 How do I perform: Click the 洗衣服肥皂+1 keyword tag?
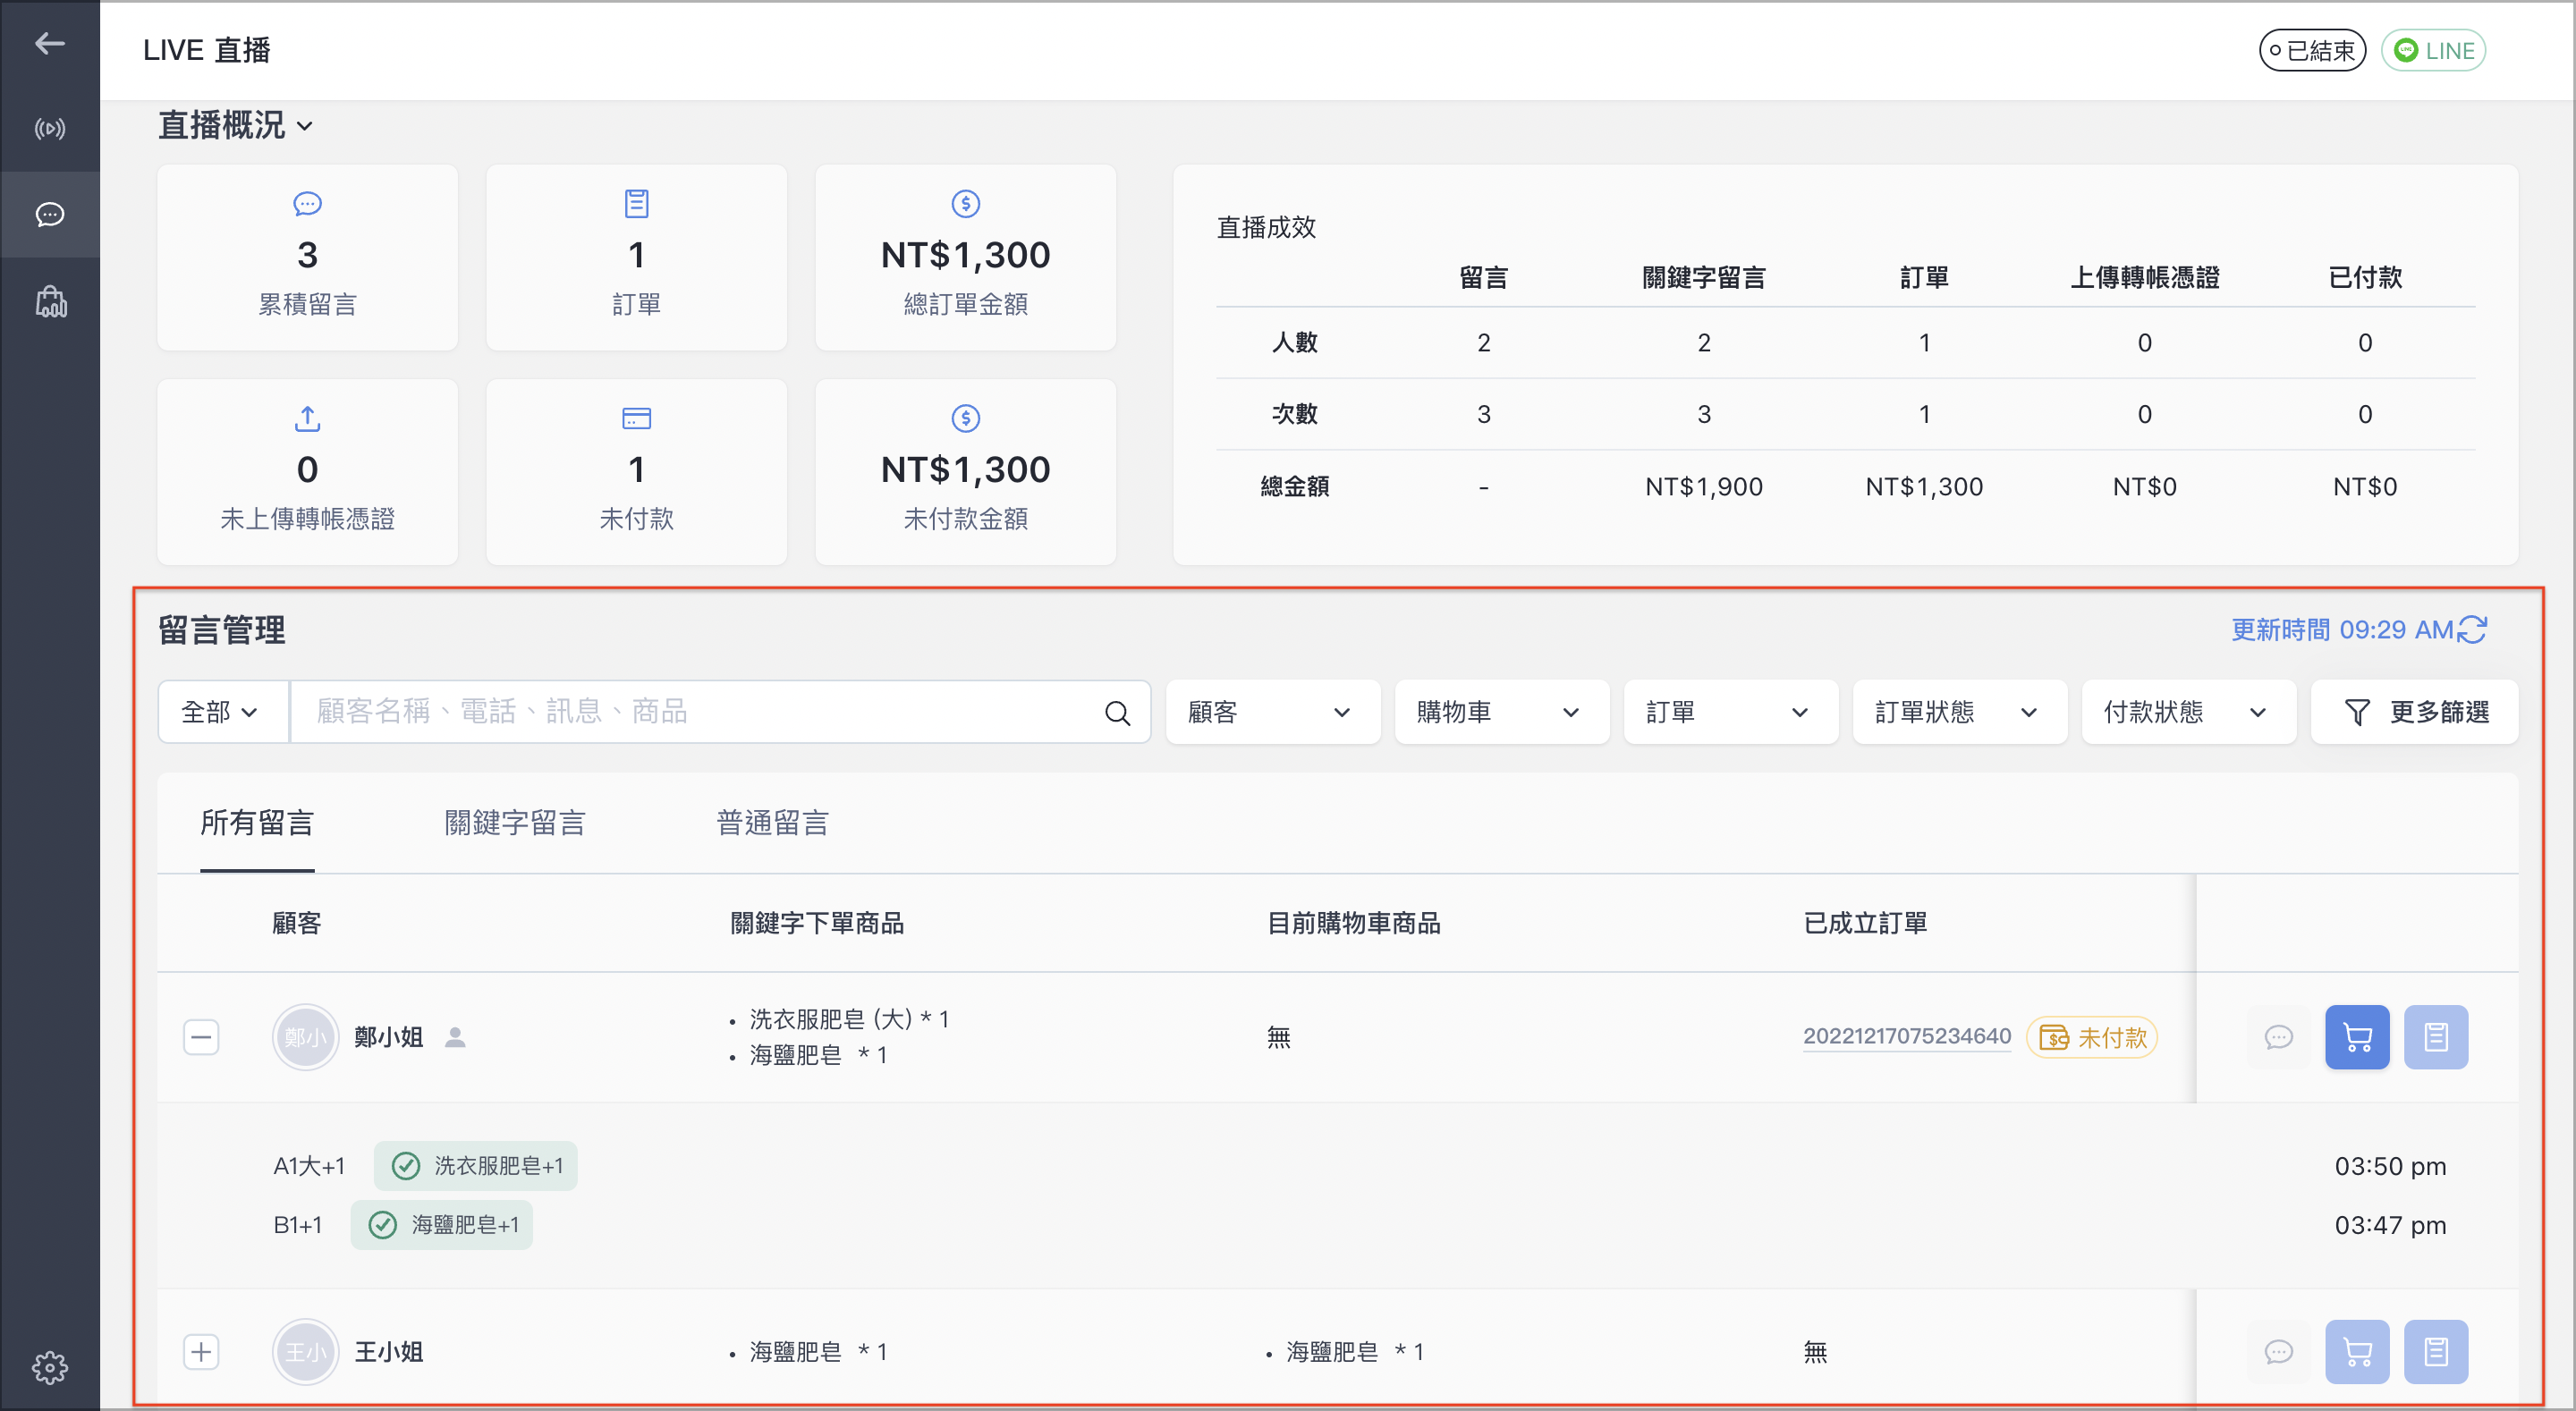(x=476, y=1165)
